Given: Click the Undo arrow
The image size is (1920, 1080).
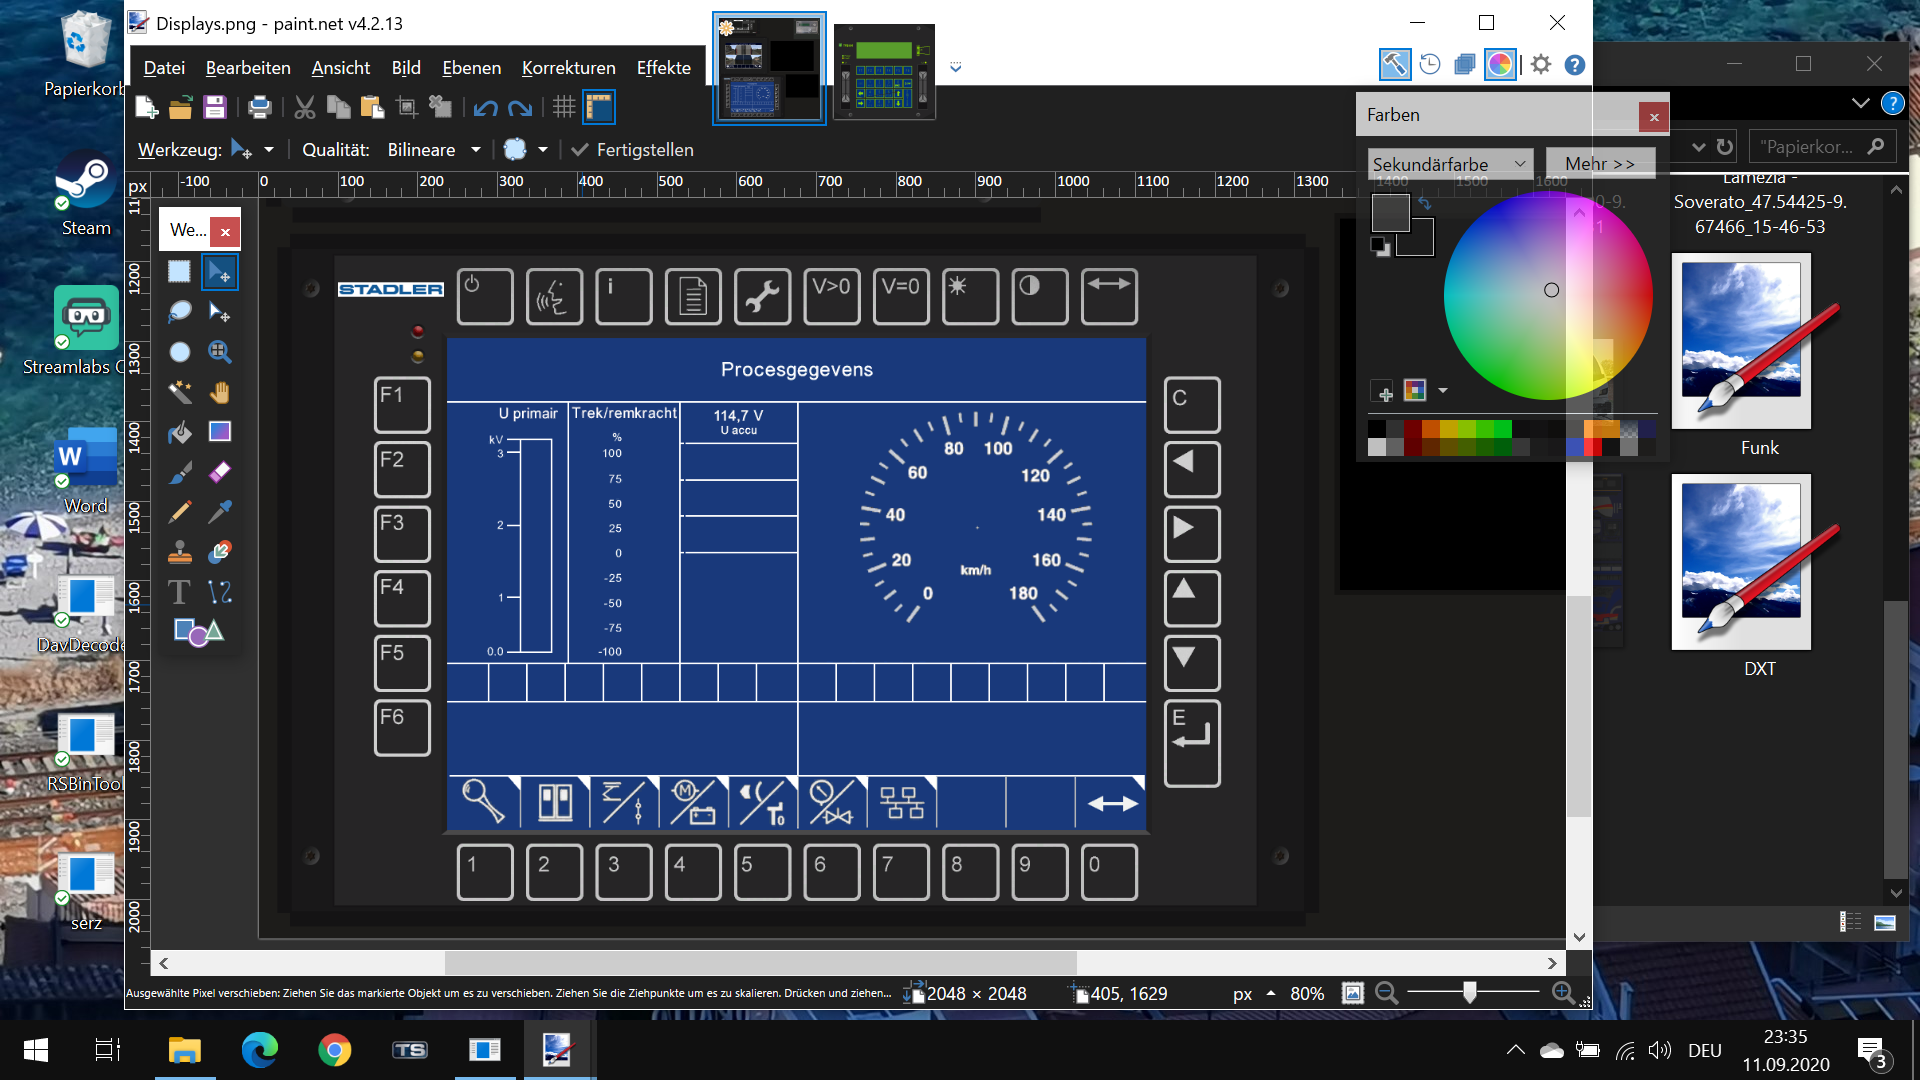Looking at the screenshot, I should 486,108.
